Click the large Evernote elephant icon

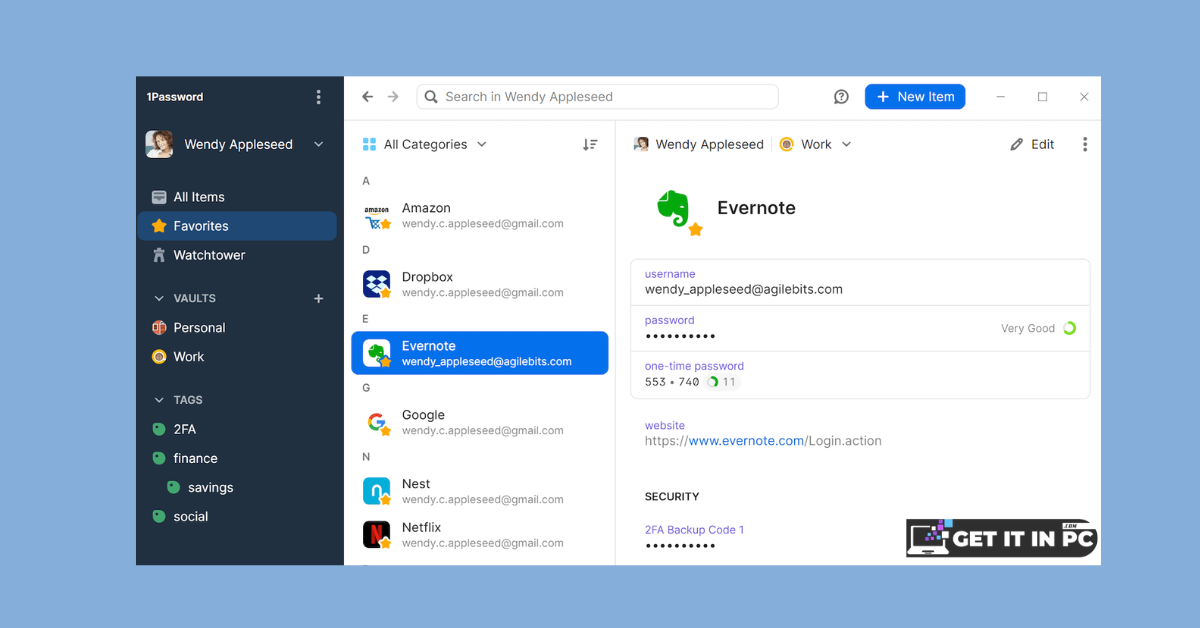(675, 208)
